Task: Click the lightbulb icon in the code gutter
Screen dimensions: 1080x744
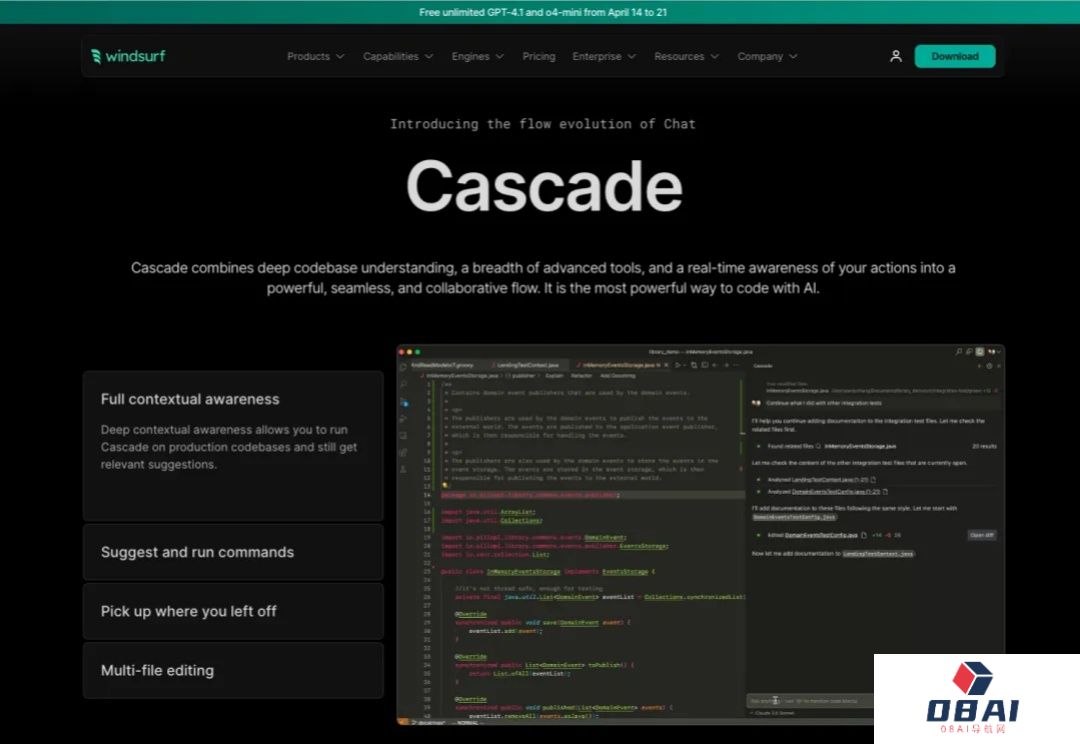Action: click(x=445, y=486)
